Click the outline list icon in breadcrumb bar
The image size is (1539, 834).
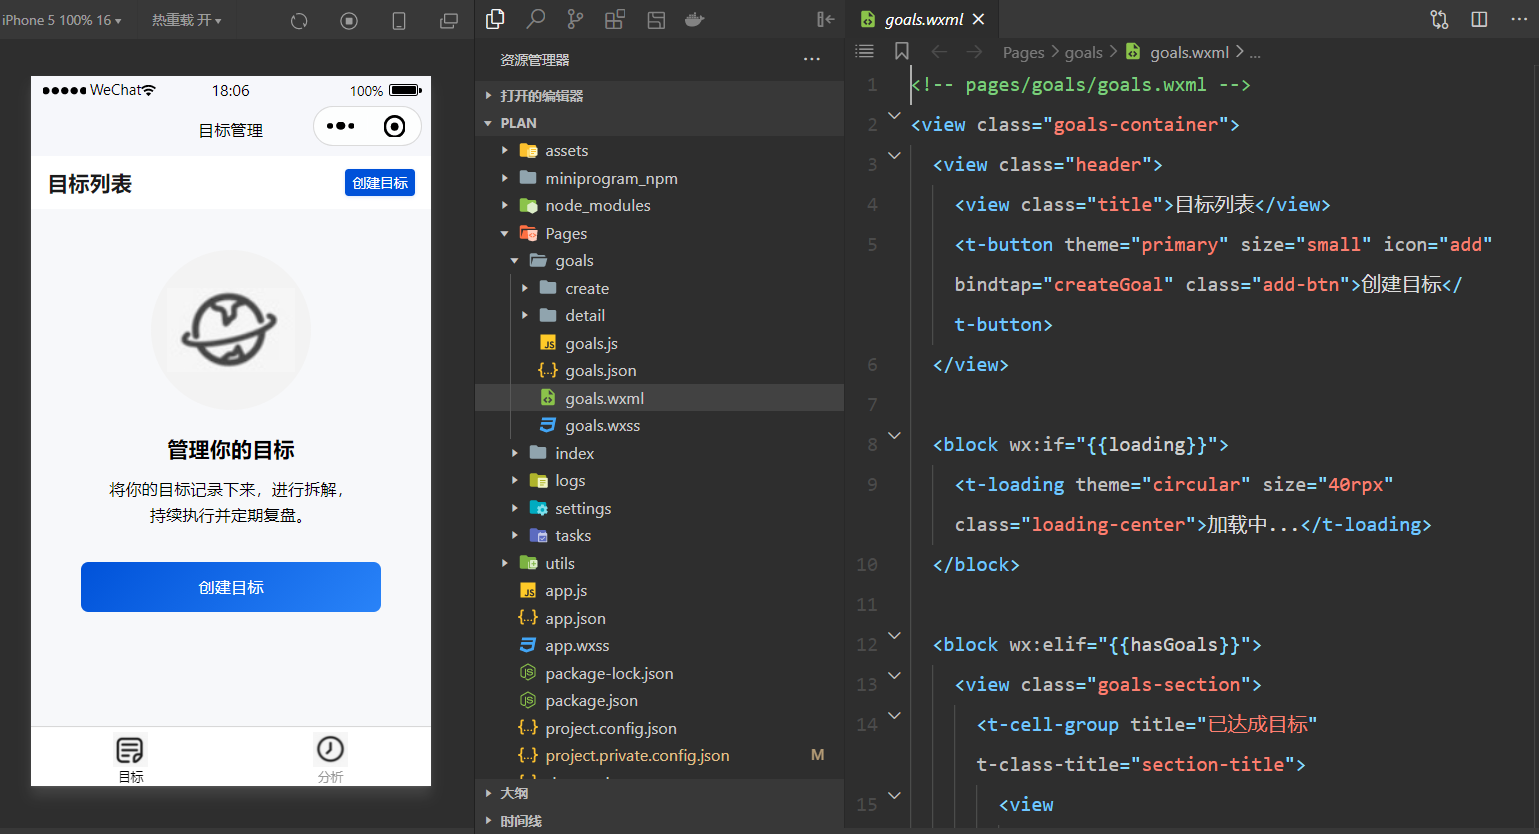point(865,51)
